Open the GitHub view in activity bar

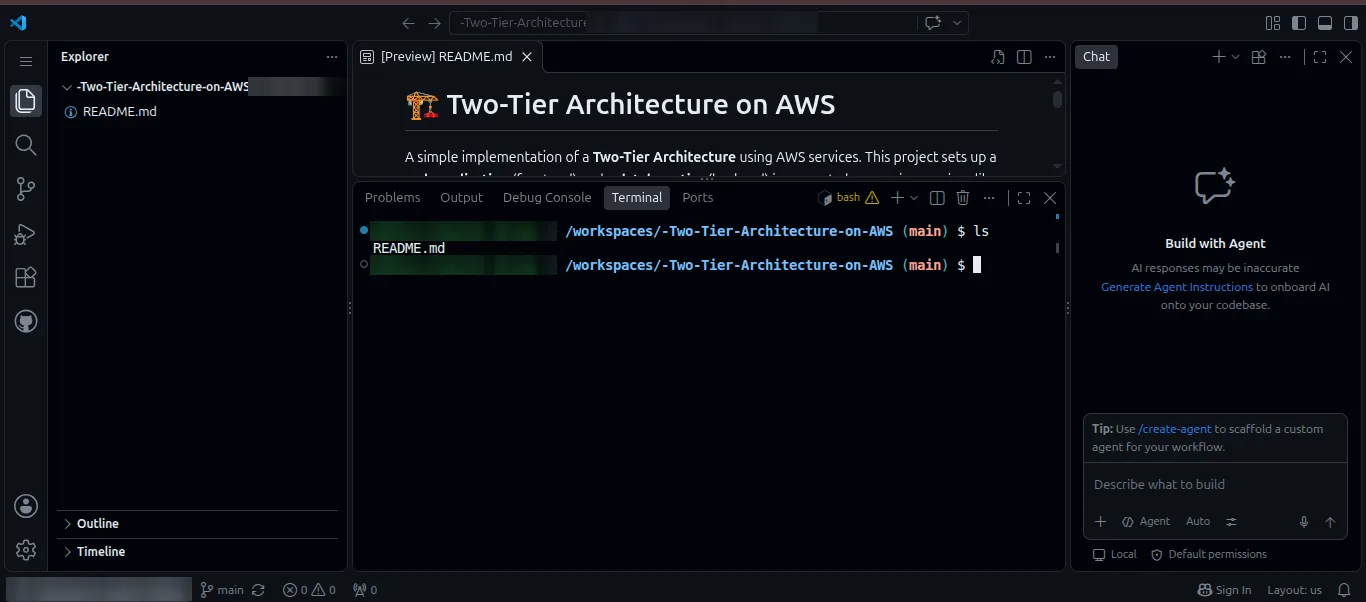tap(26, 321)
